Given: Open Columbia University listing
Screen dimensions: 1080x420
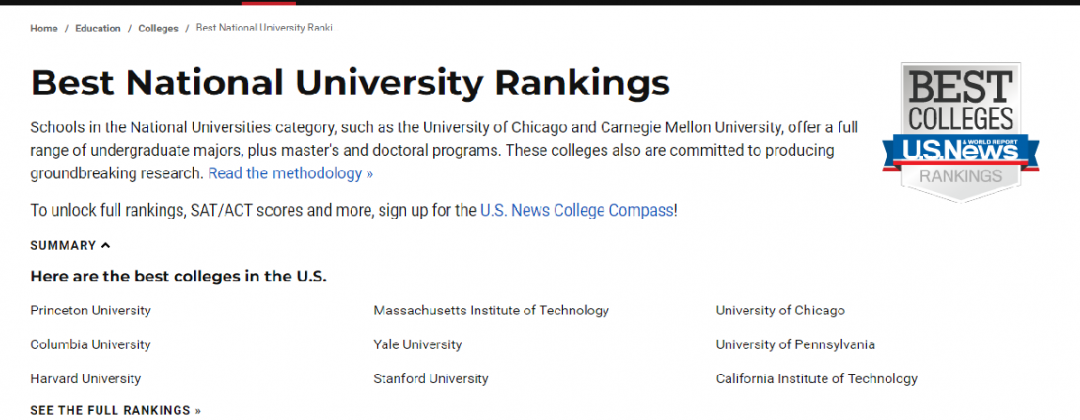Looking at the screenshot, I should [90, 344].
